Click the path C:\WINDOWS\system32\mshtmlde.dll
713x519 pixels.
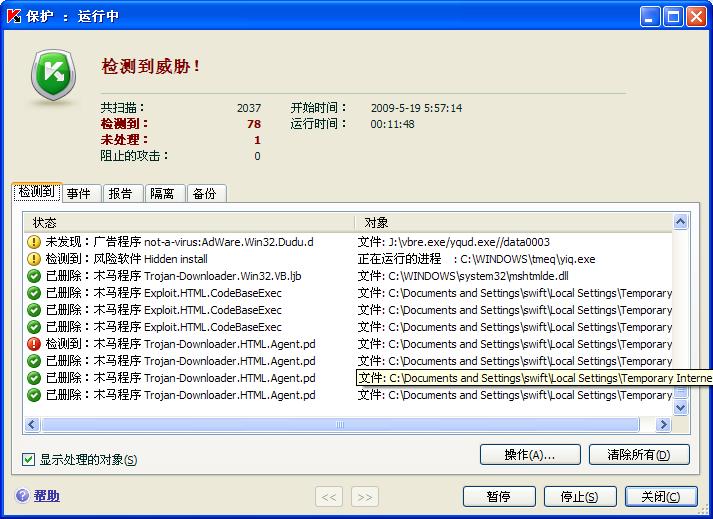click(478, 276)
